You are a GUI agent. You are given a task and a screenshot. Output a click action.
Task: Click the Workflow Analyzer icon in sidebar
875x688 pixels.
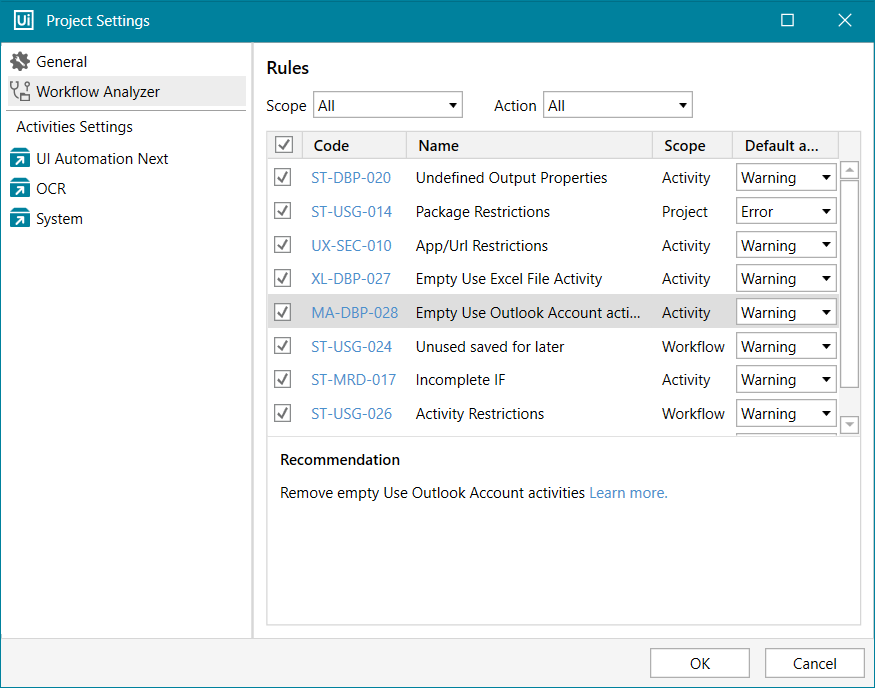point(18,90)
